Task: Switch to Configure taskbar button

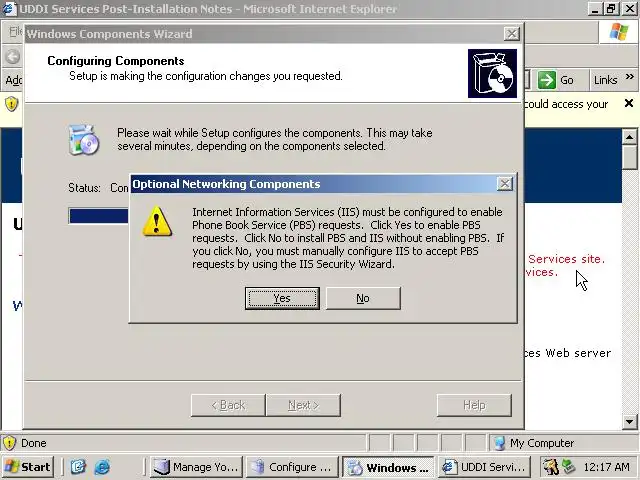Action: pos(292,467)
